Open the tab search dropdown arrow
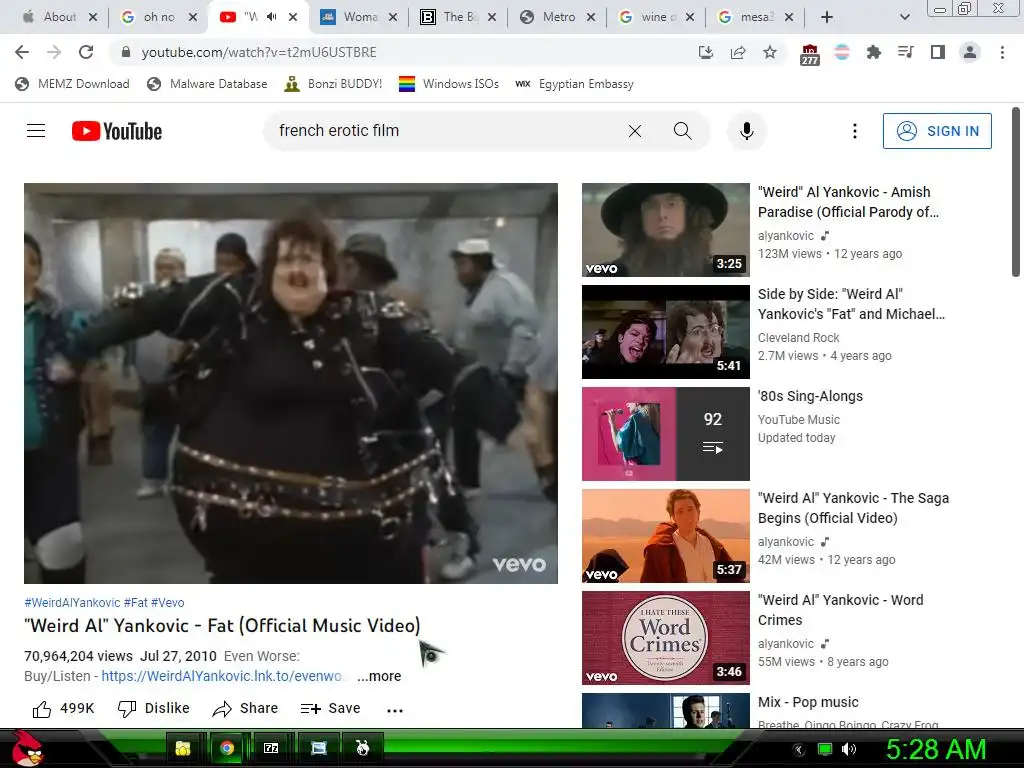This screenshot has width=1024, height=768. [904, 17]
